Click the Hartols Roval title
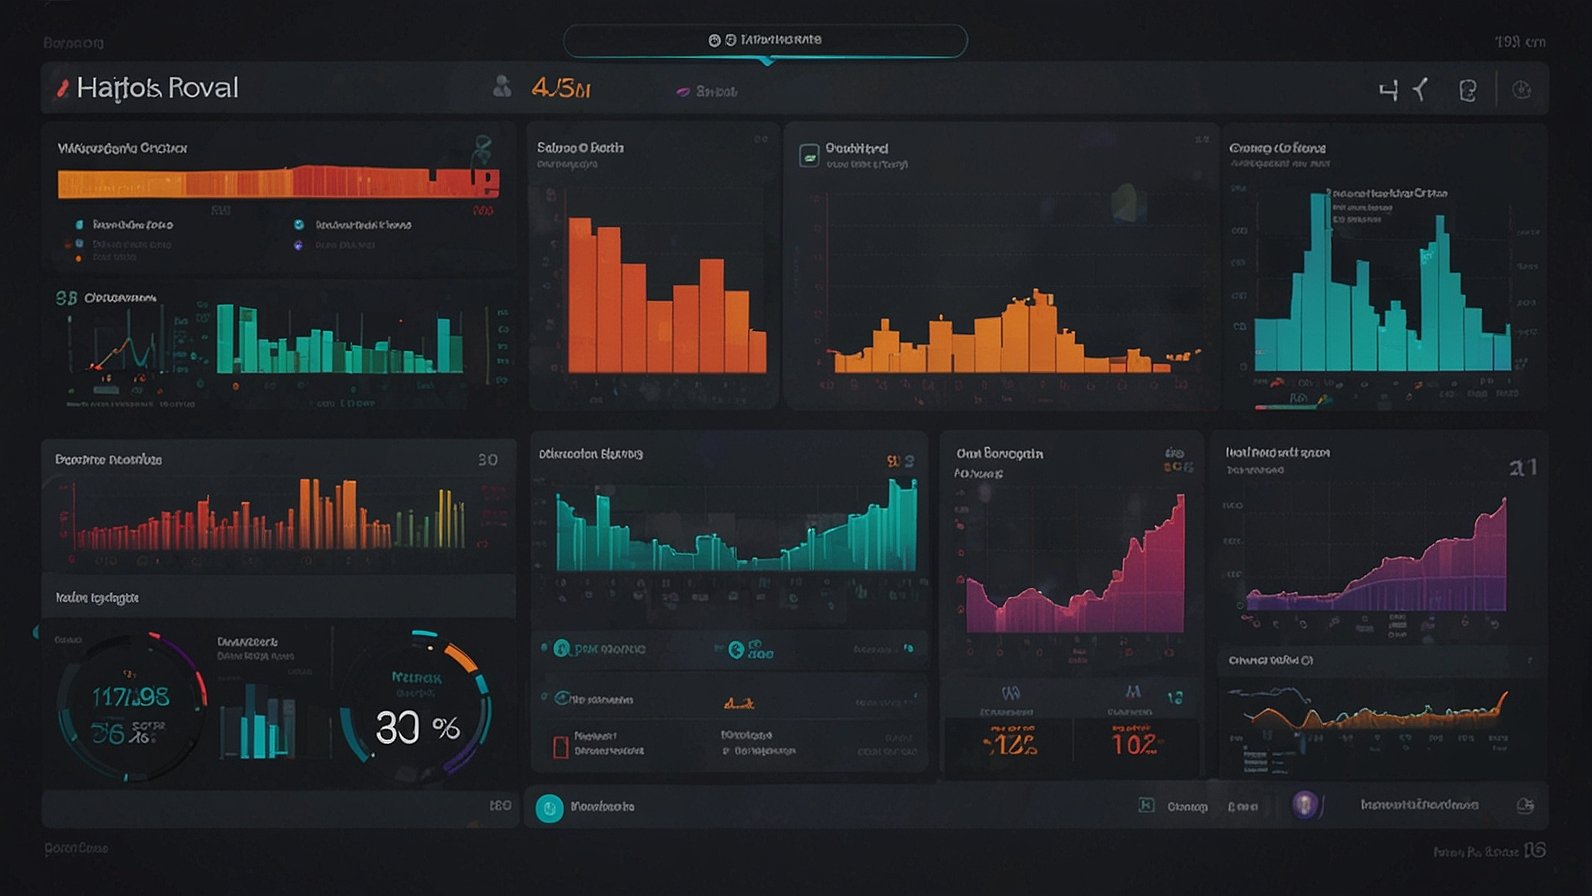The image size is (1592, 896). (158, 88)
